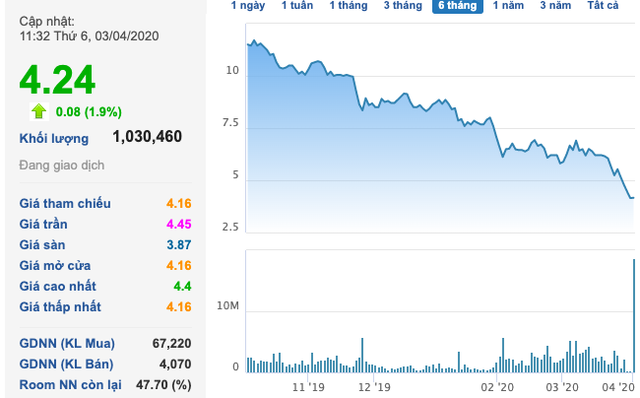This screenshot has width=640, height=398.
Task: Click the Room NN còn lại label
Action: [71, 385]
